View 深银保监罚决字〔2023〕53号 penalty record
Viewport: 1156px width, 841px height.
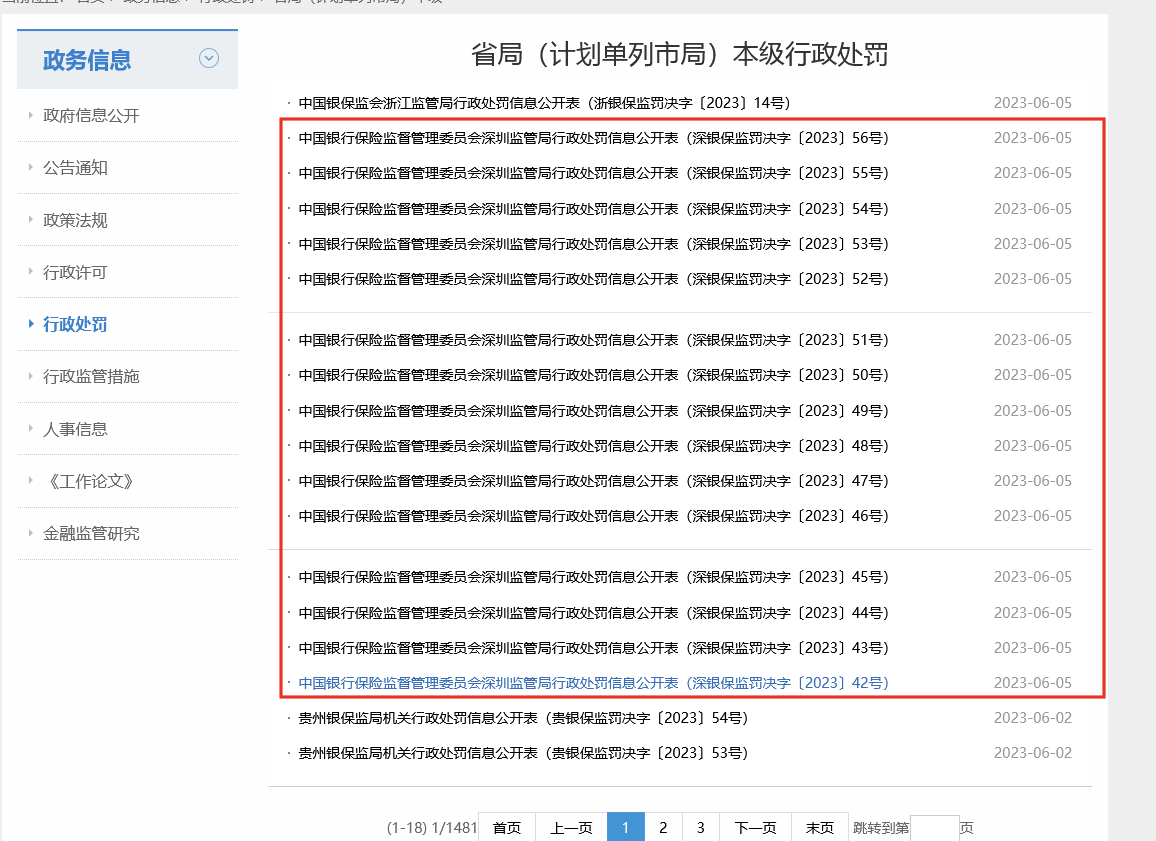[593, 244]
